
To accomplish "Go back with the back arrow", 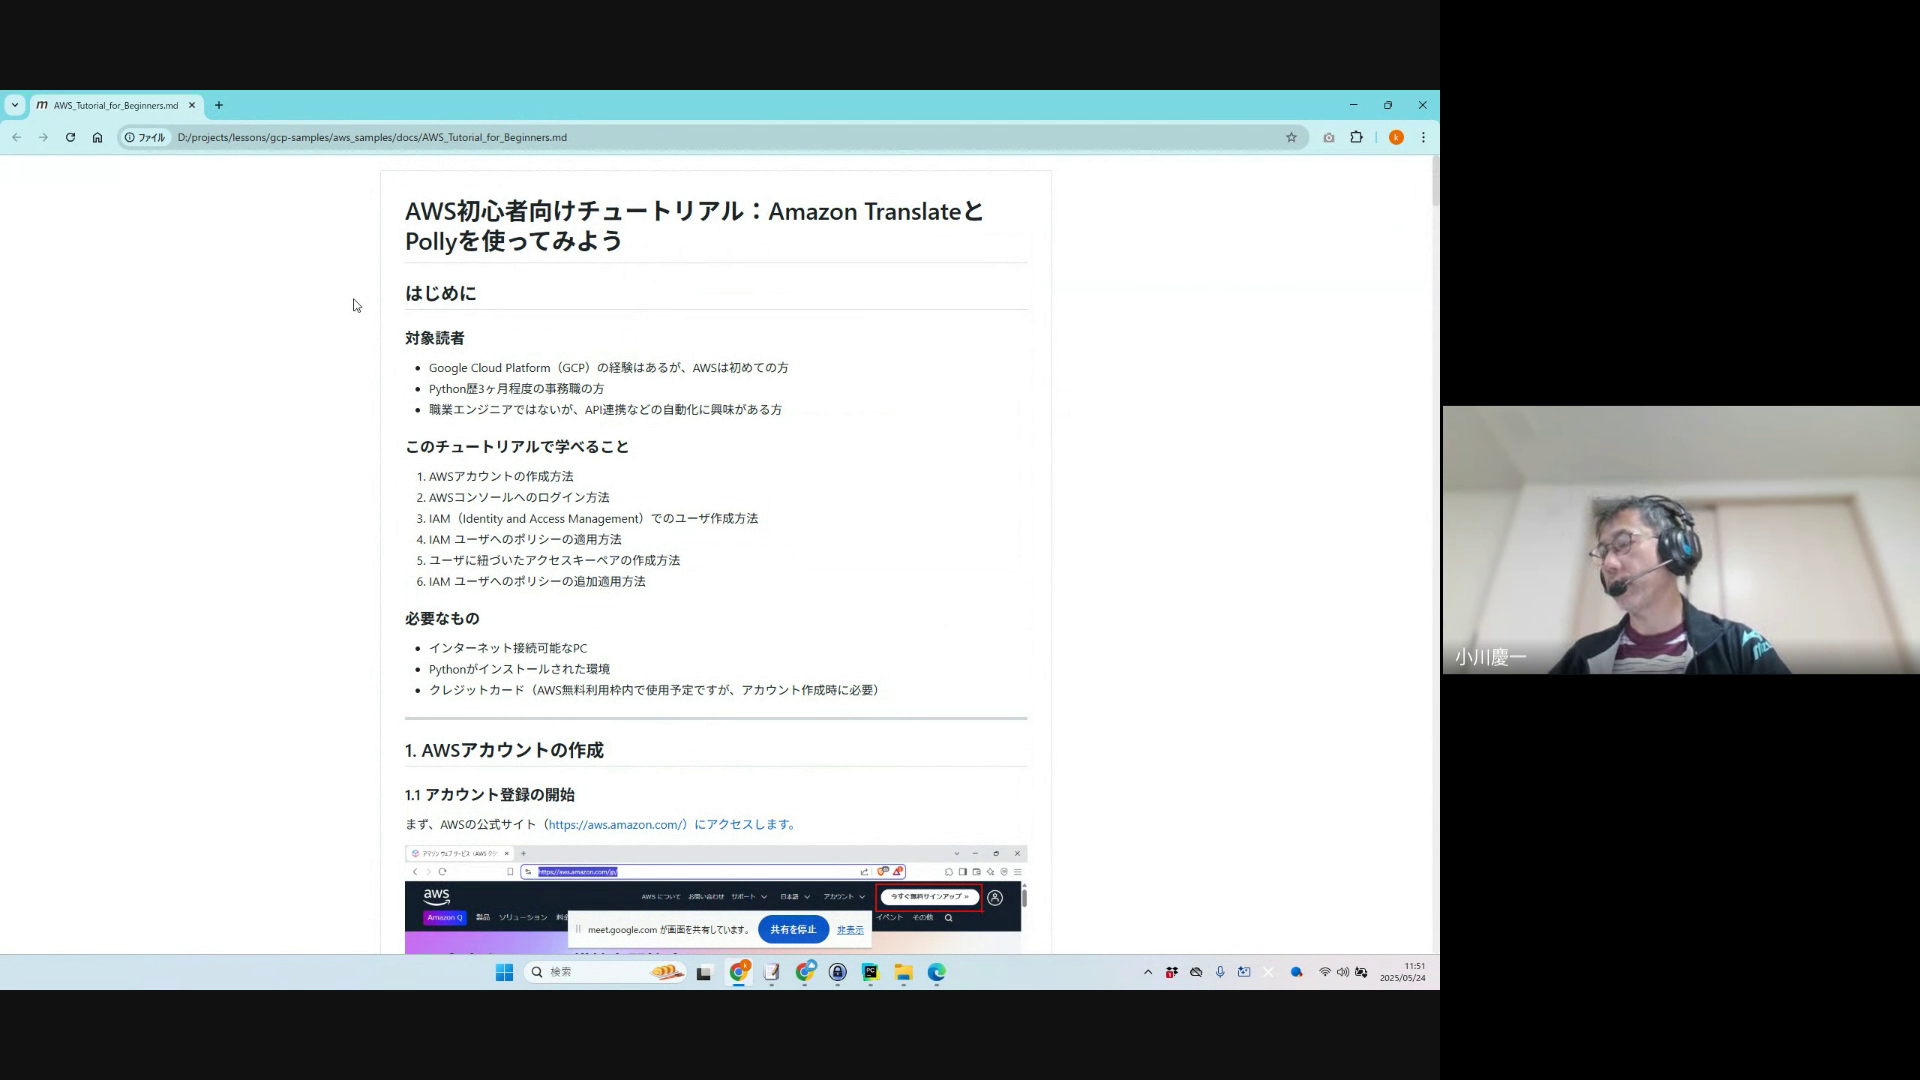I will point(17,138).
